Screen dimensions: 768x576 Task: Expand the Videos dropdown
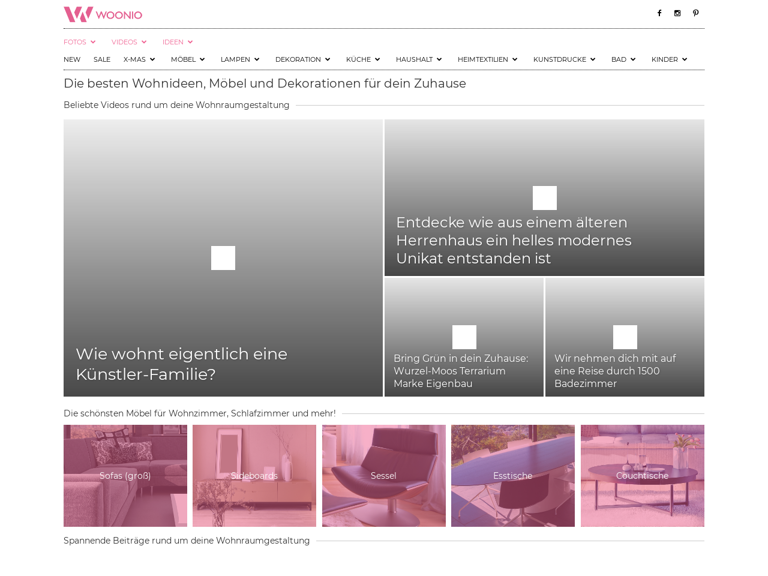pyautogui.click(x=129, y=42)
